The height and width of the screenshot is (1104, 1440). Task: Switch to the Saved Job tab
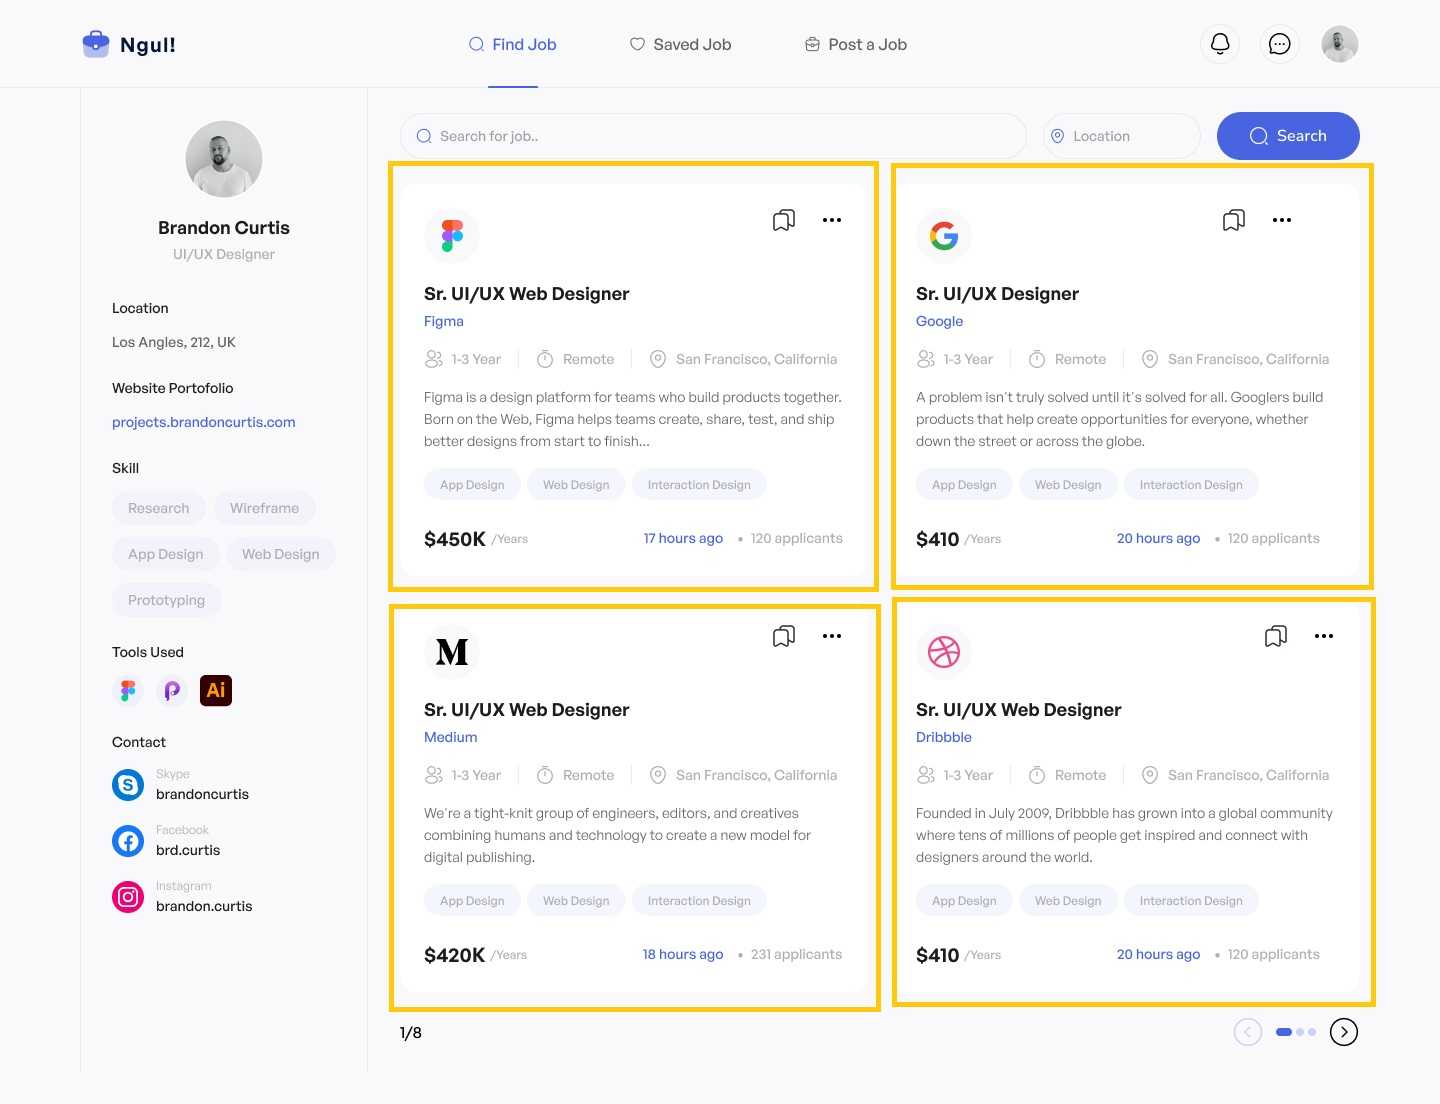(680, 44)
